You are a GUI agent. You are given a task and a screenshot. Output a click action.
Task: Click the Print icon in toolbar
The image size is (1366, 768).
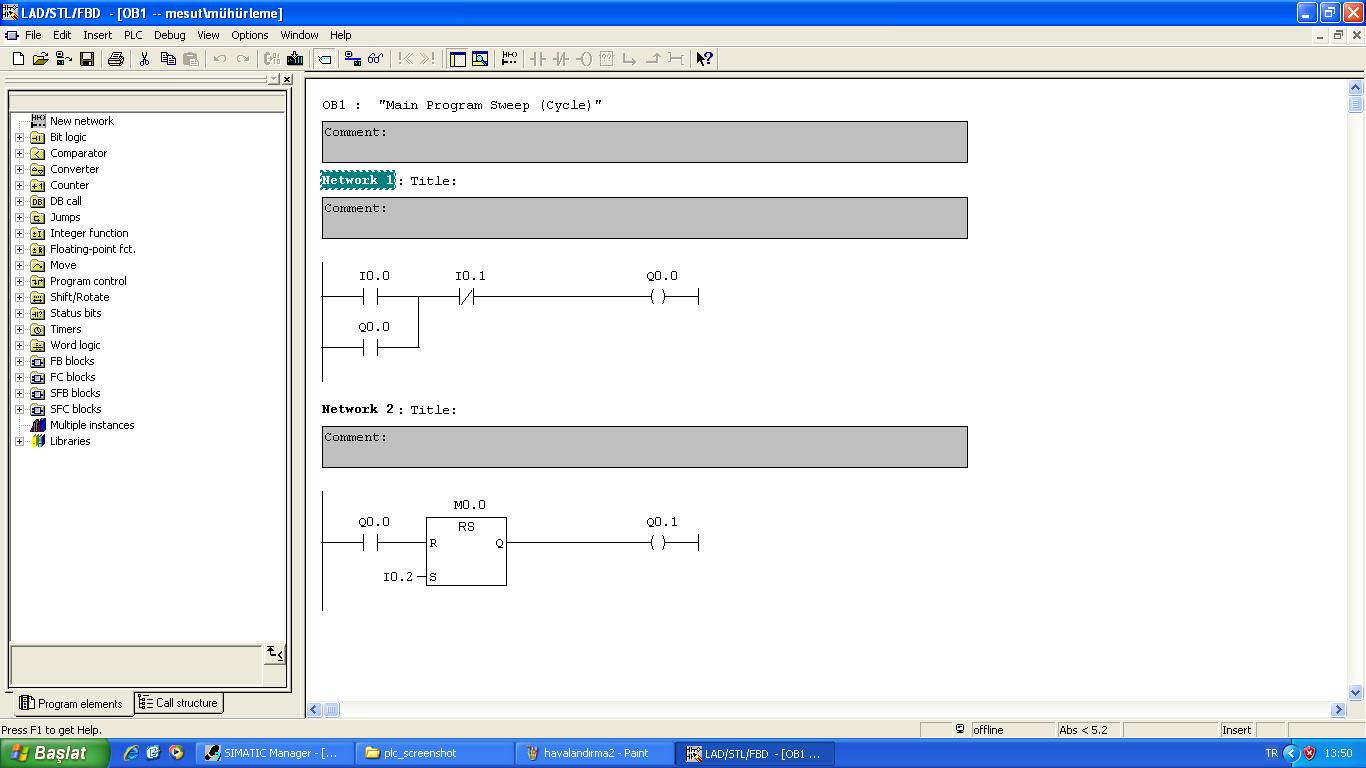point(115,59)
